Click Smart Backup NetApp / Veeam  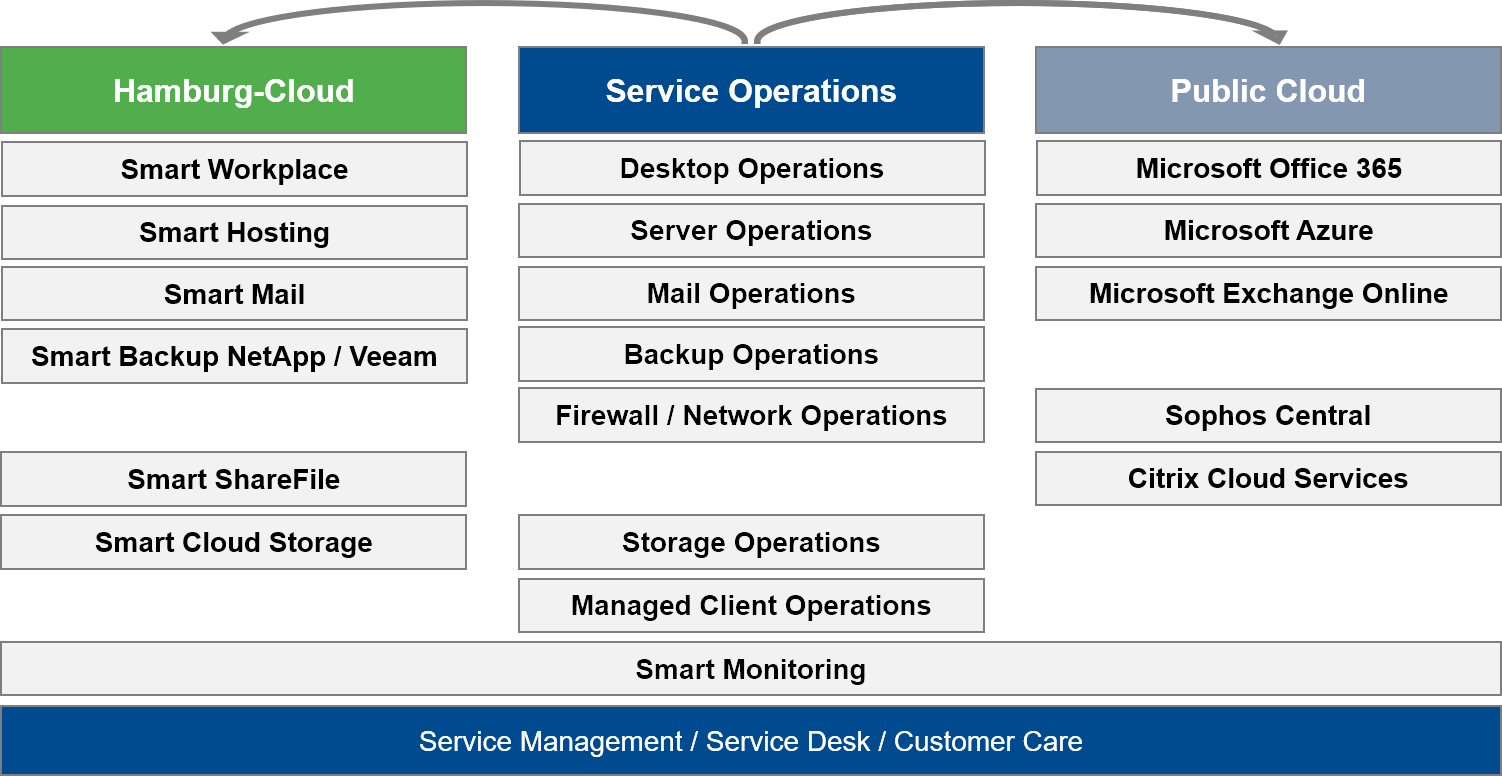pos(234,356)
